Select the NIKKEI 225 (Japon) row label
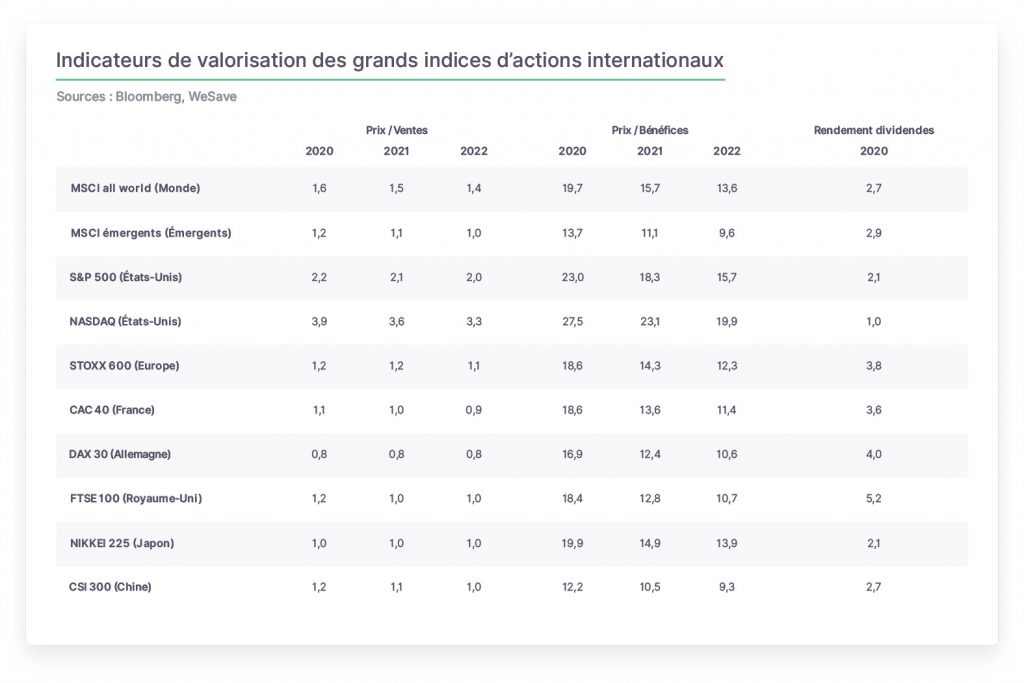The height and width of the screenshot is (683, 1024). click(122, 543)
